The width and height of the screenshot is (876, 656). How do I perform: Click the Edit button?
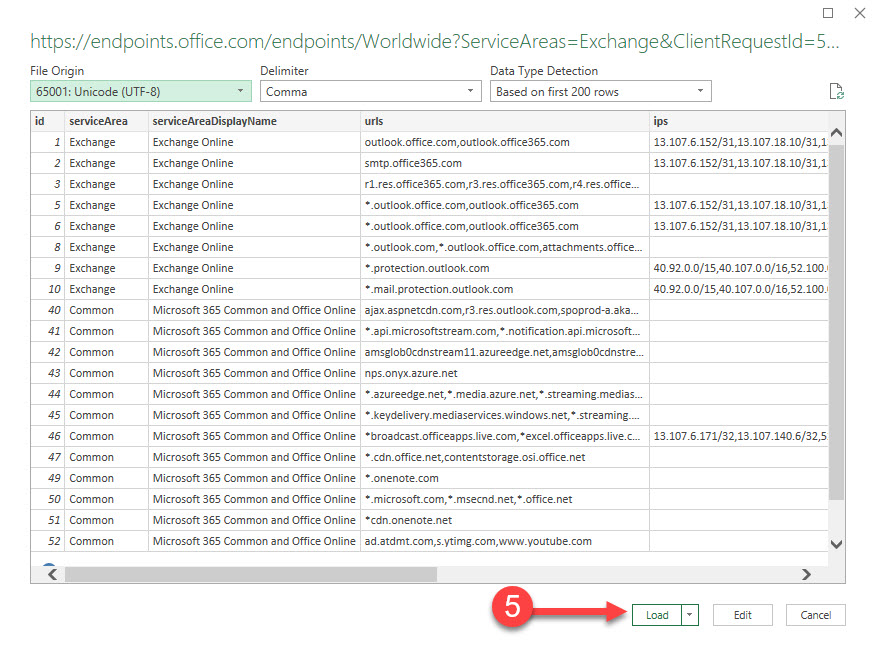742,615
